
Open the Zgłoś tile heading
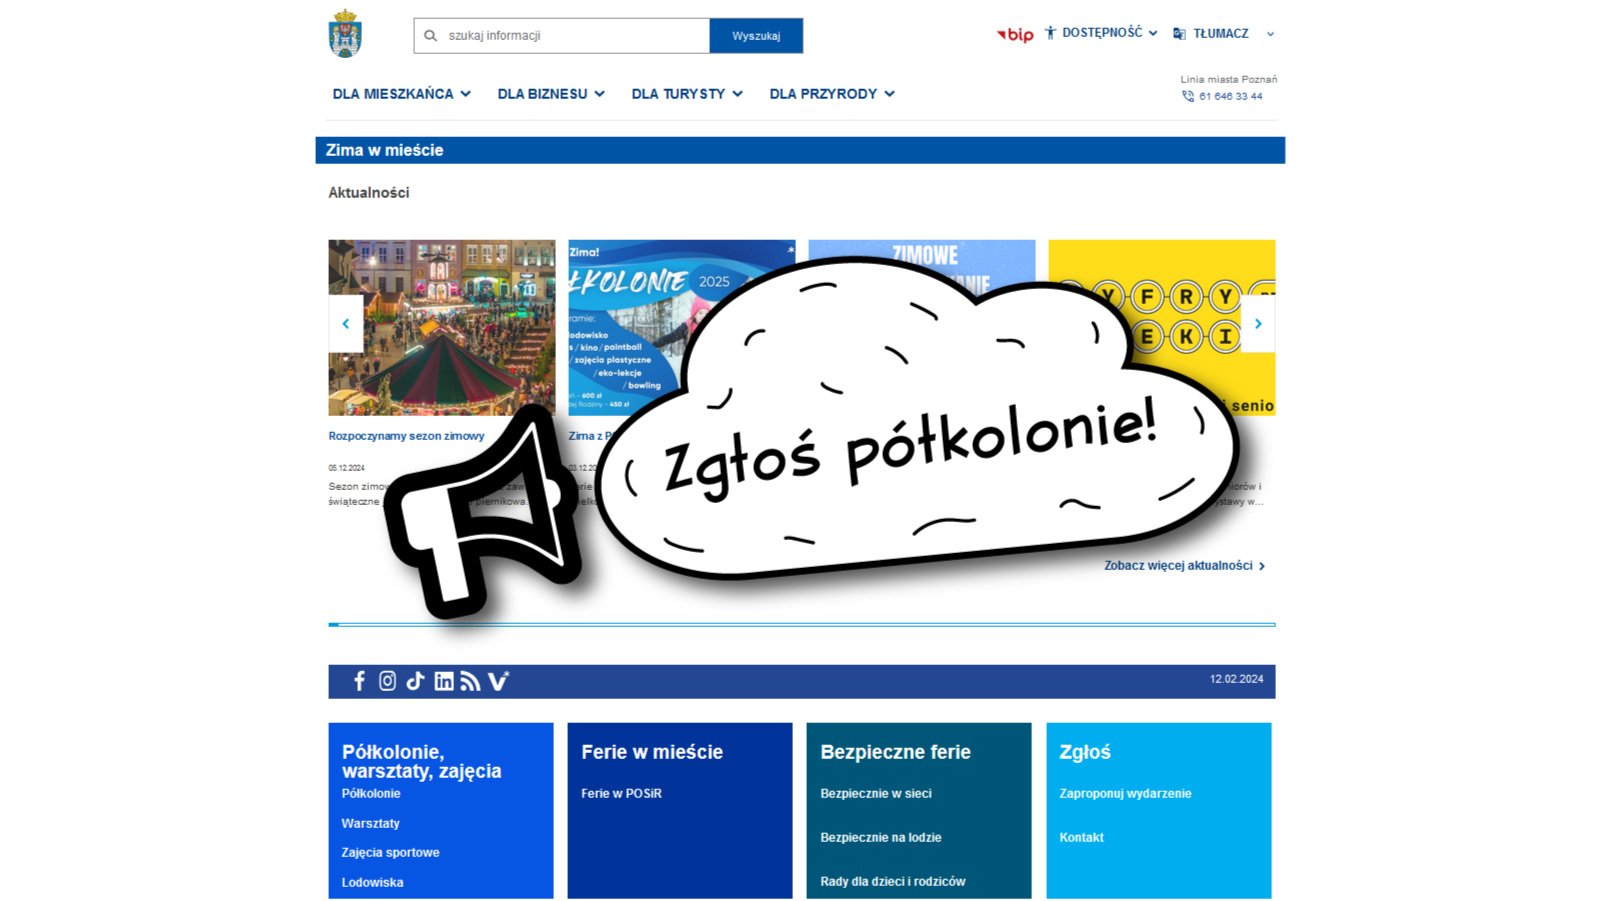1085,752
